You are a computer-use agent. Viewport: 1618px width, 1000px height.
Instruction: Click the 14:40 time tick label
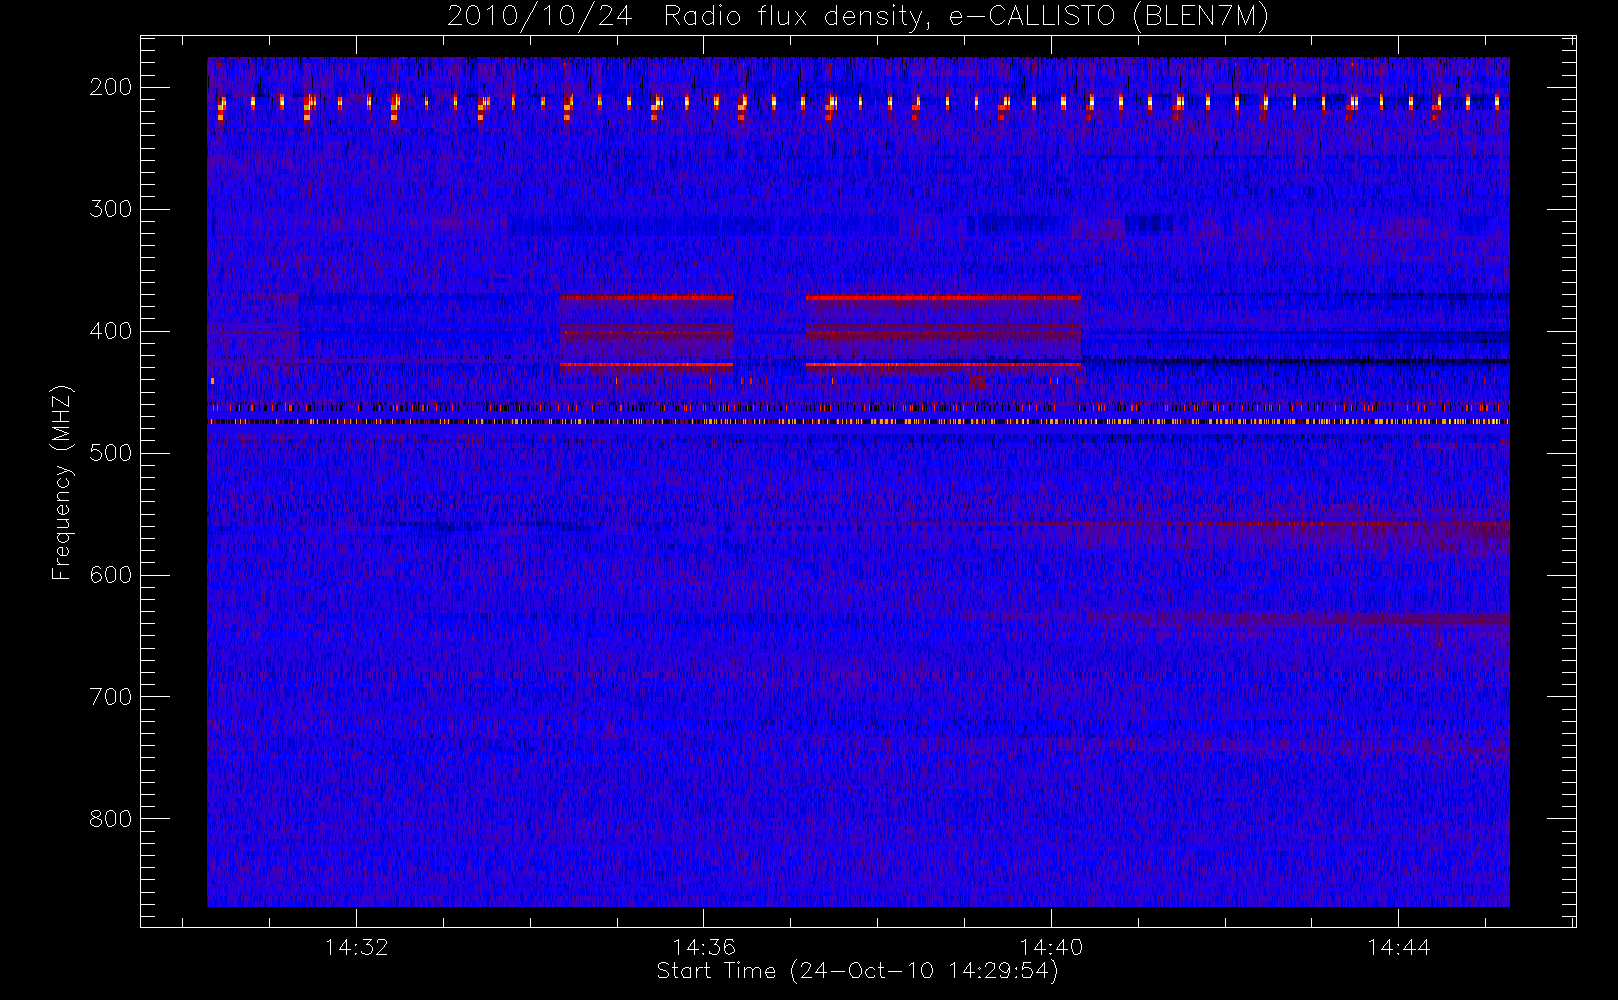1051,947
